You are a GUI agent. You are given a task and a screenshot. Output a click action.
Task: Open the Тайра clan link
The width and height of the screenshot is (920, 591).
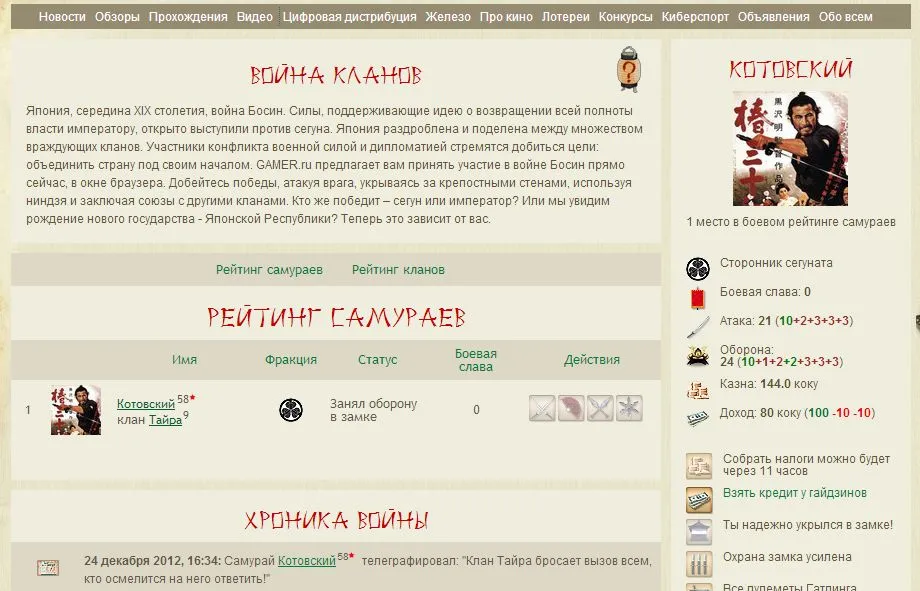pos(165,420)
